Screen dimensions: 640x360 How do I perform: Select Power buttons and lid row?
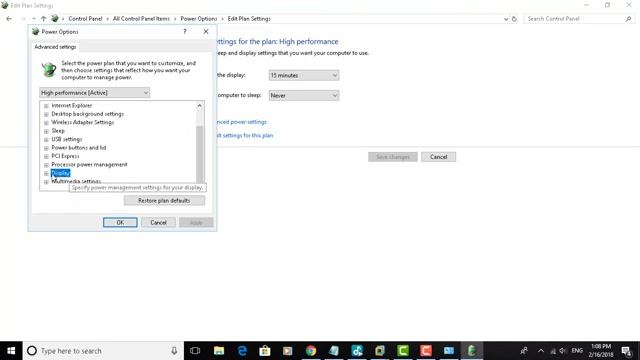pos(79,148)
